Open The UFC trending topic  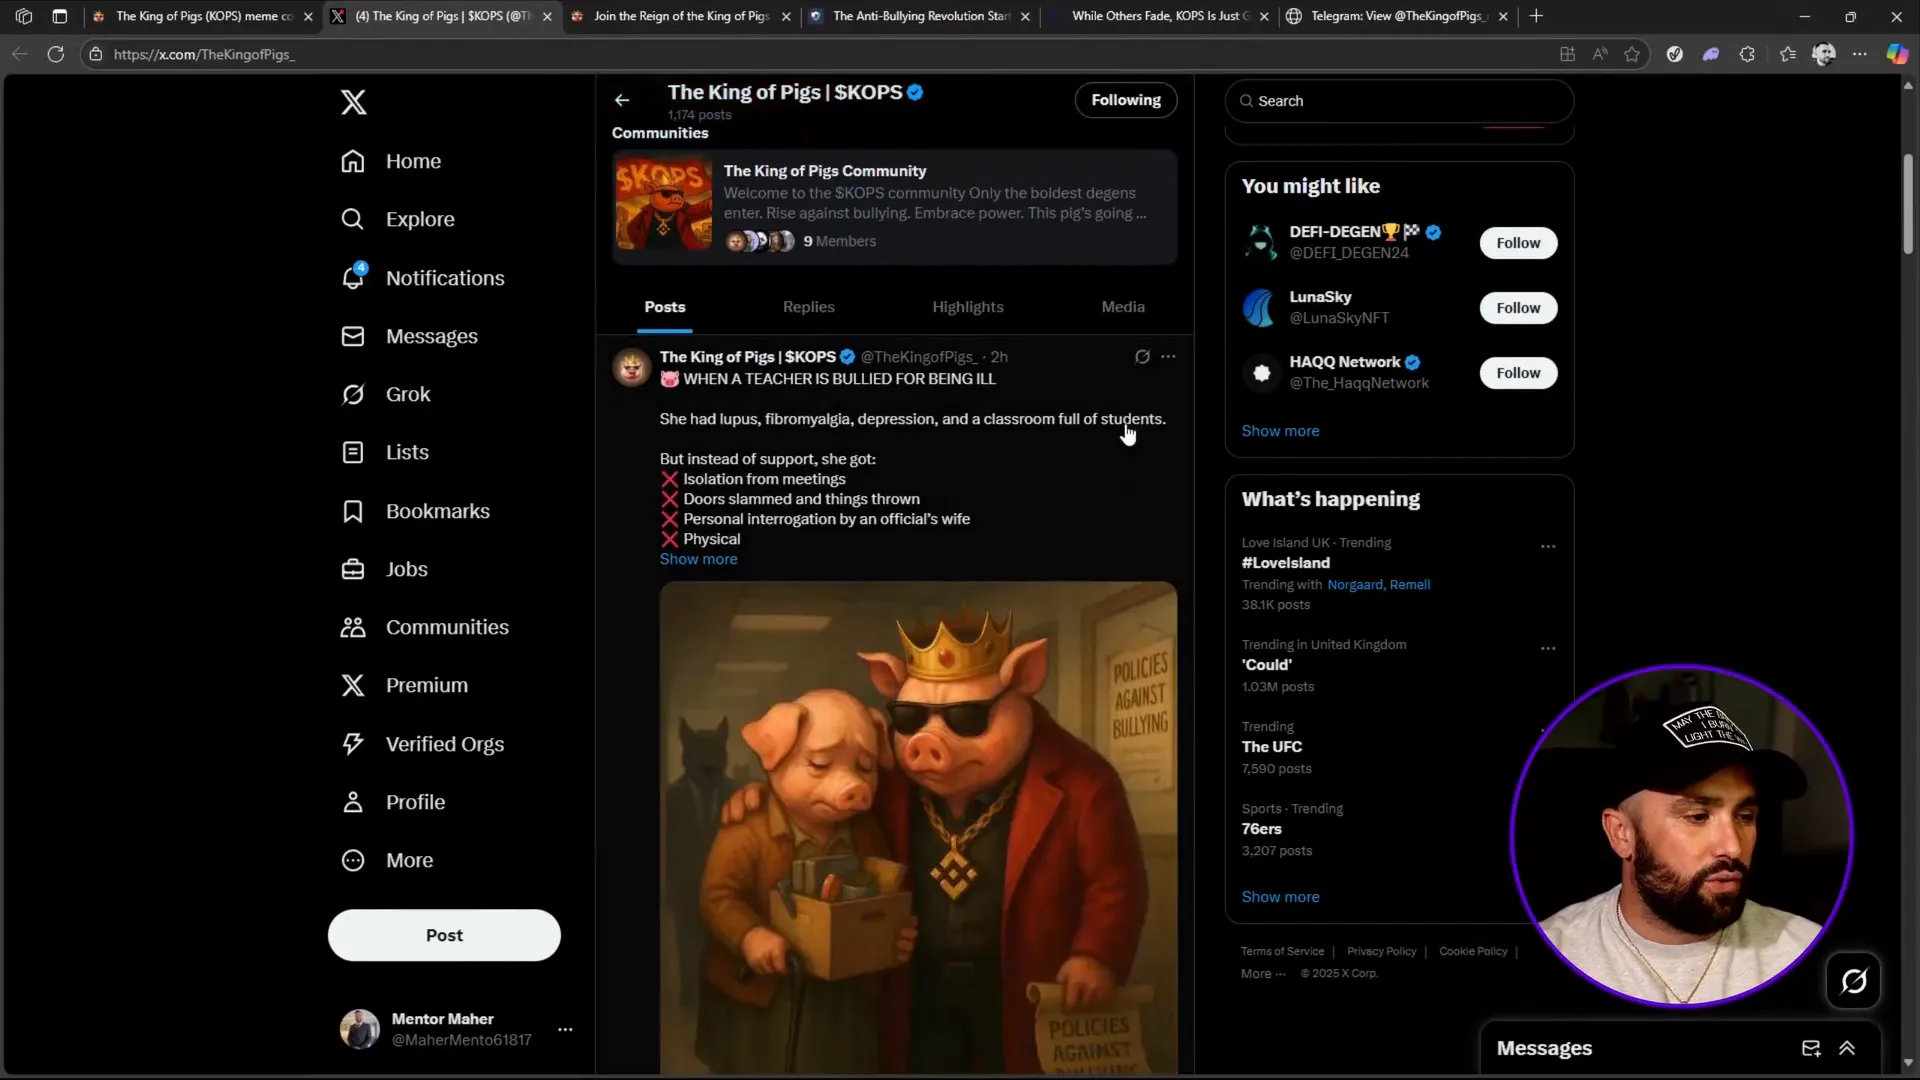1271,747
